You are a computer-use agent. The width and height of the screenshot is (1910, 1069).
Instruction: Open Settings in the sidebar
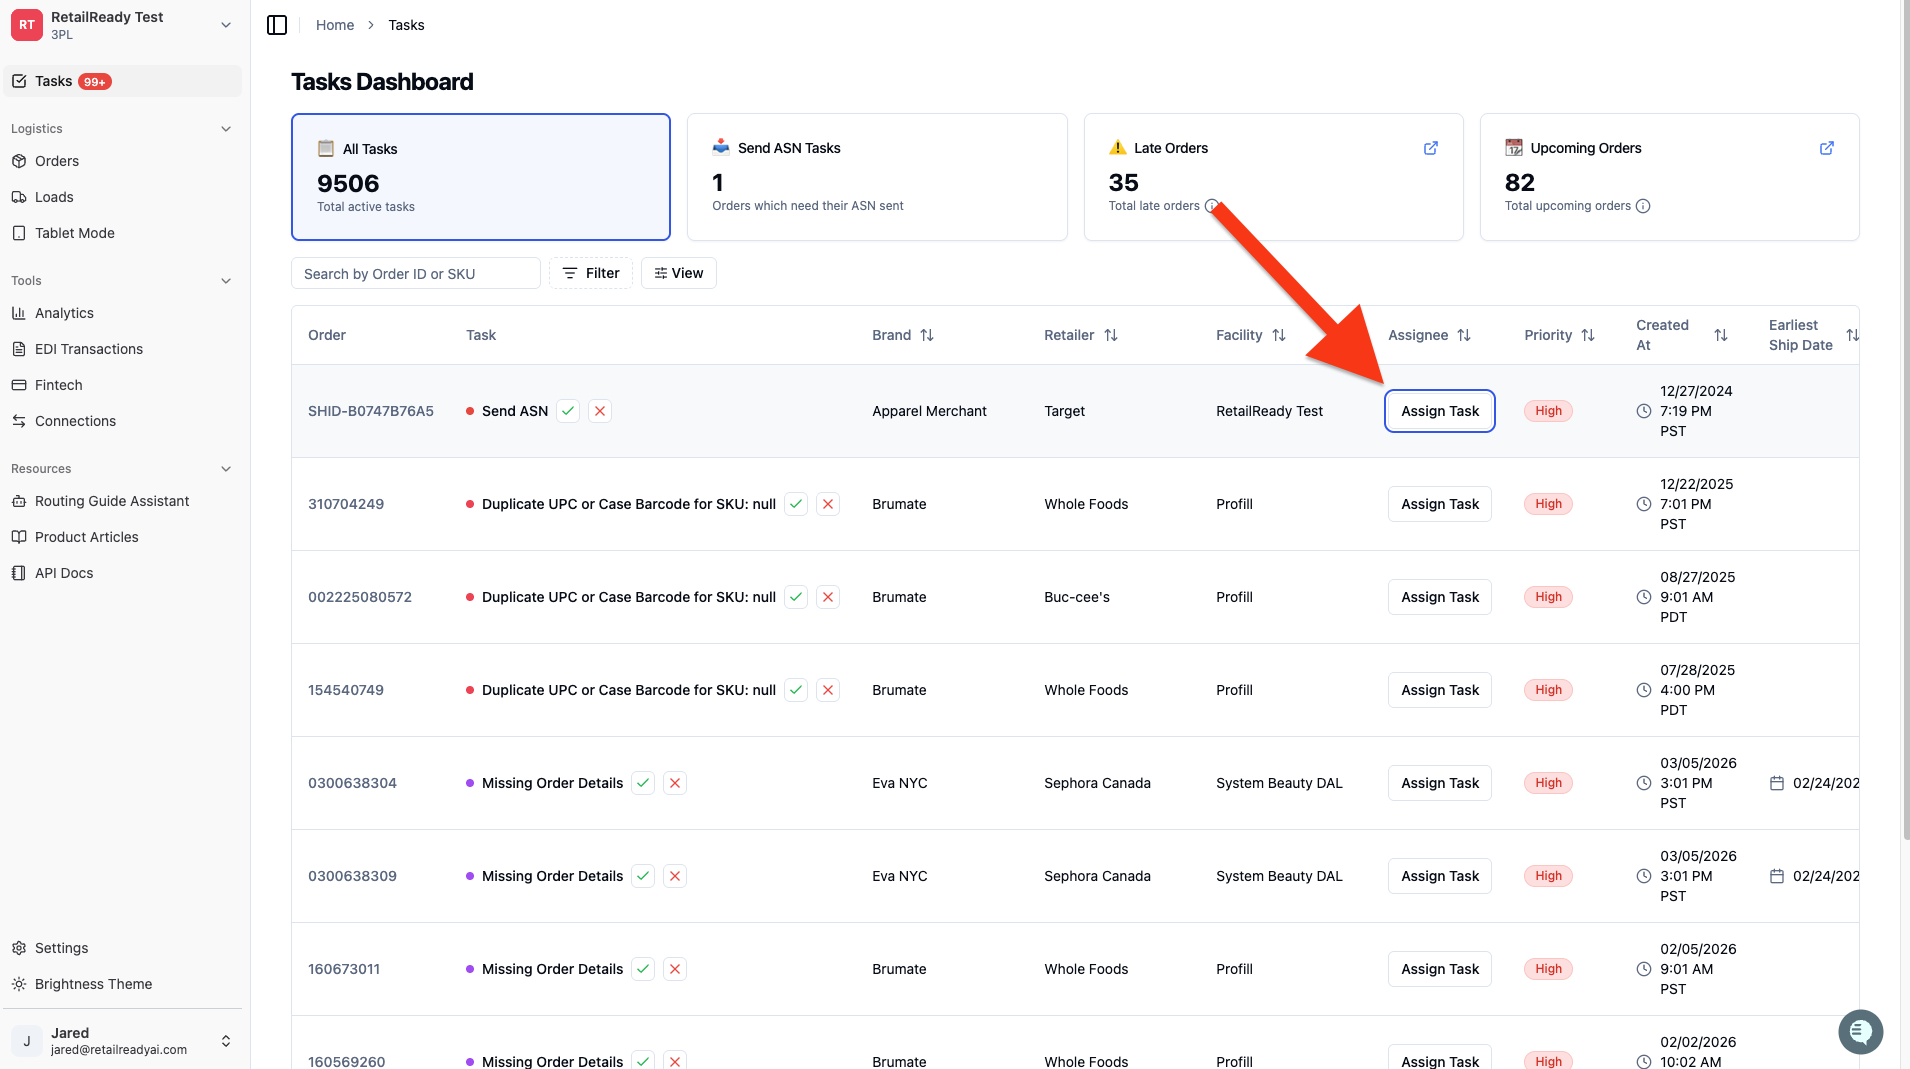click(122, 948)
